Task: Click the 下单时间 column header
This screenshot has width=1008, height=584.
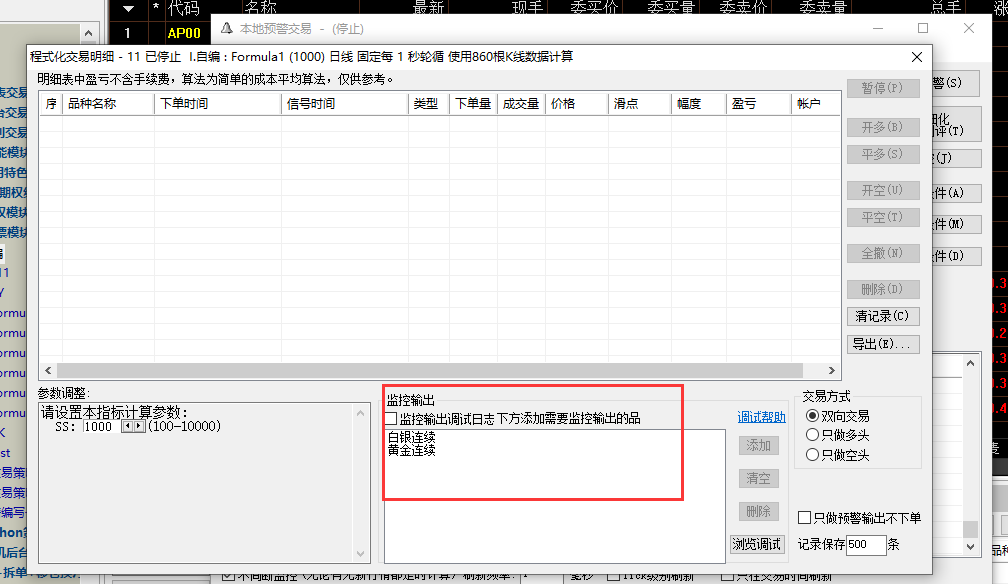Action: (x=218, y=104)
